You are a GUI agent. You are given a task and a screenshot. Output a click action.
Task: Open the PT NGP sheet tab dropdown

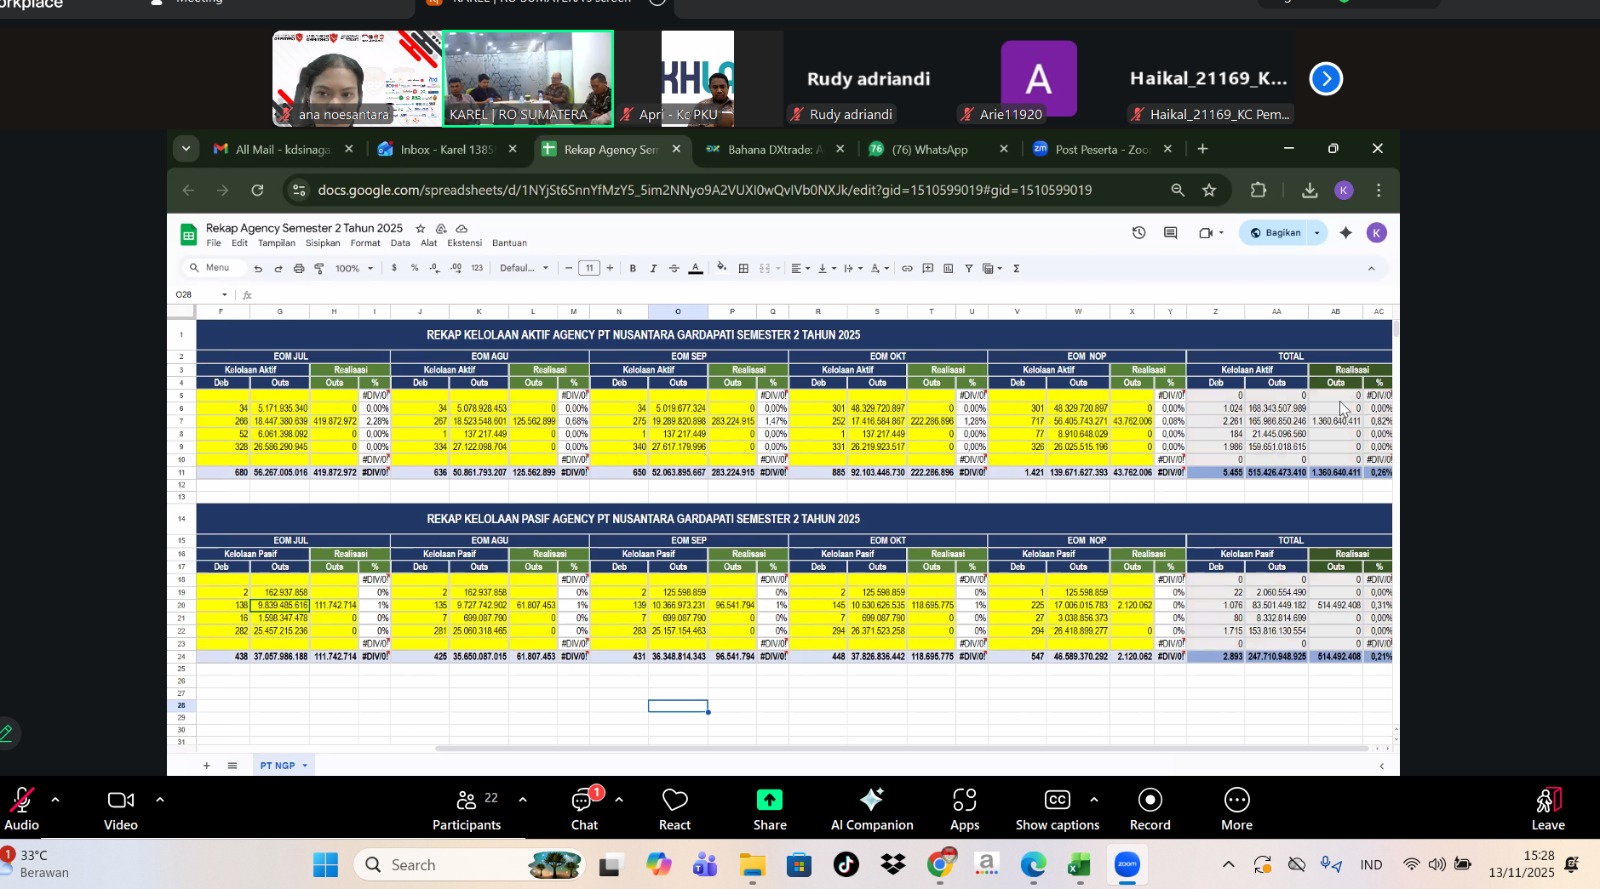tap(305, 766)
